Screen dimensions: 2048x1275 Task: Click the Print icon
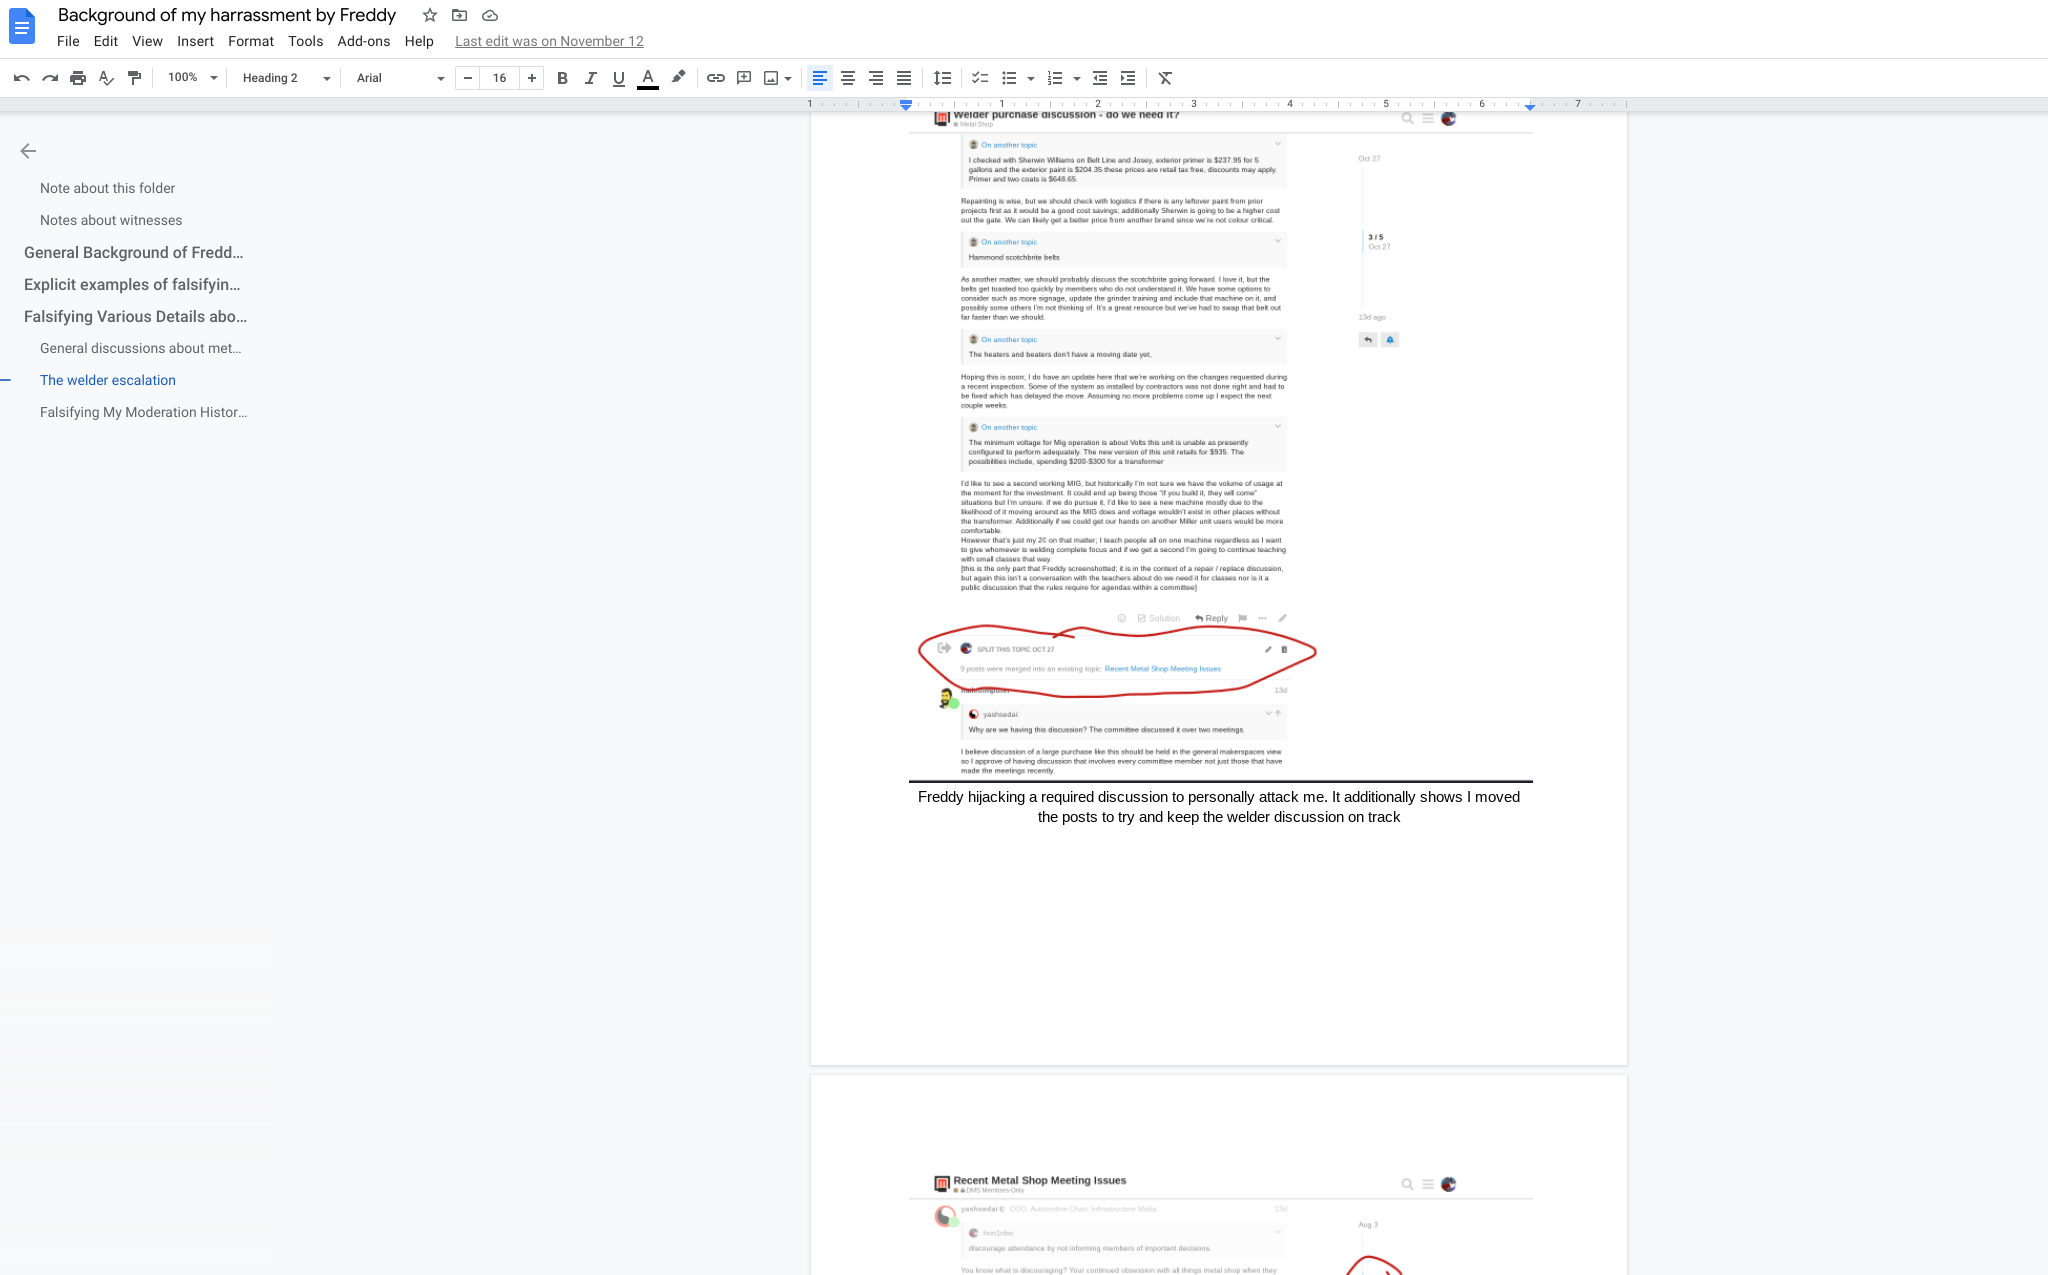tap(78, 78)
